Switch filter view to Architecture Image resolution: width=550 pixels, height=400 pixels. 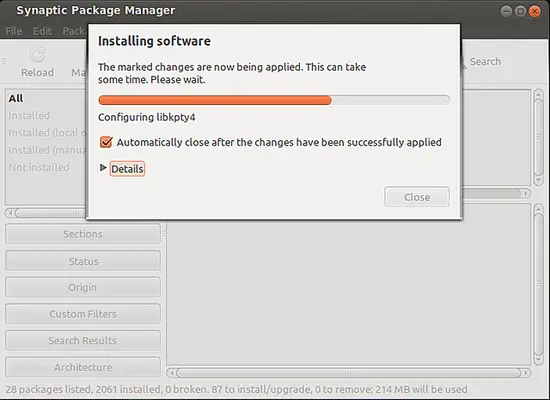pyautogui.click(x=83, y=367)
